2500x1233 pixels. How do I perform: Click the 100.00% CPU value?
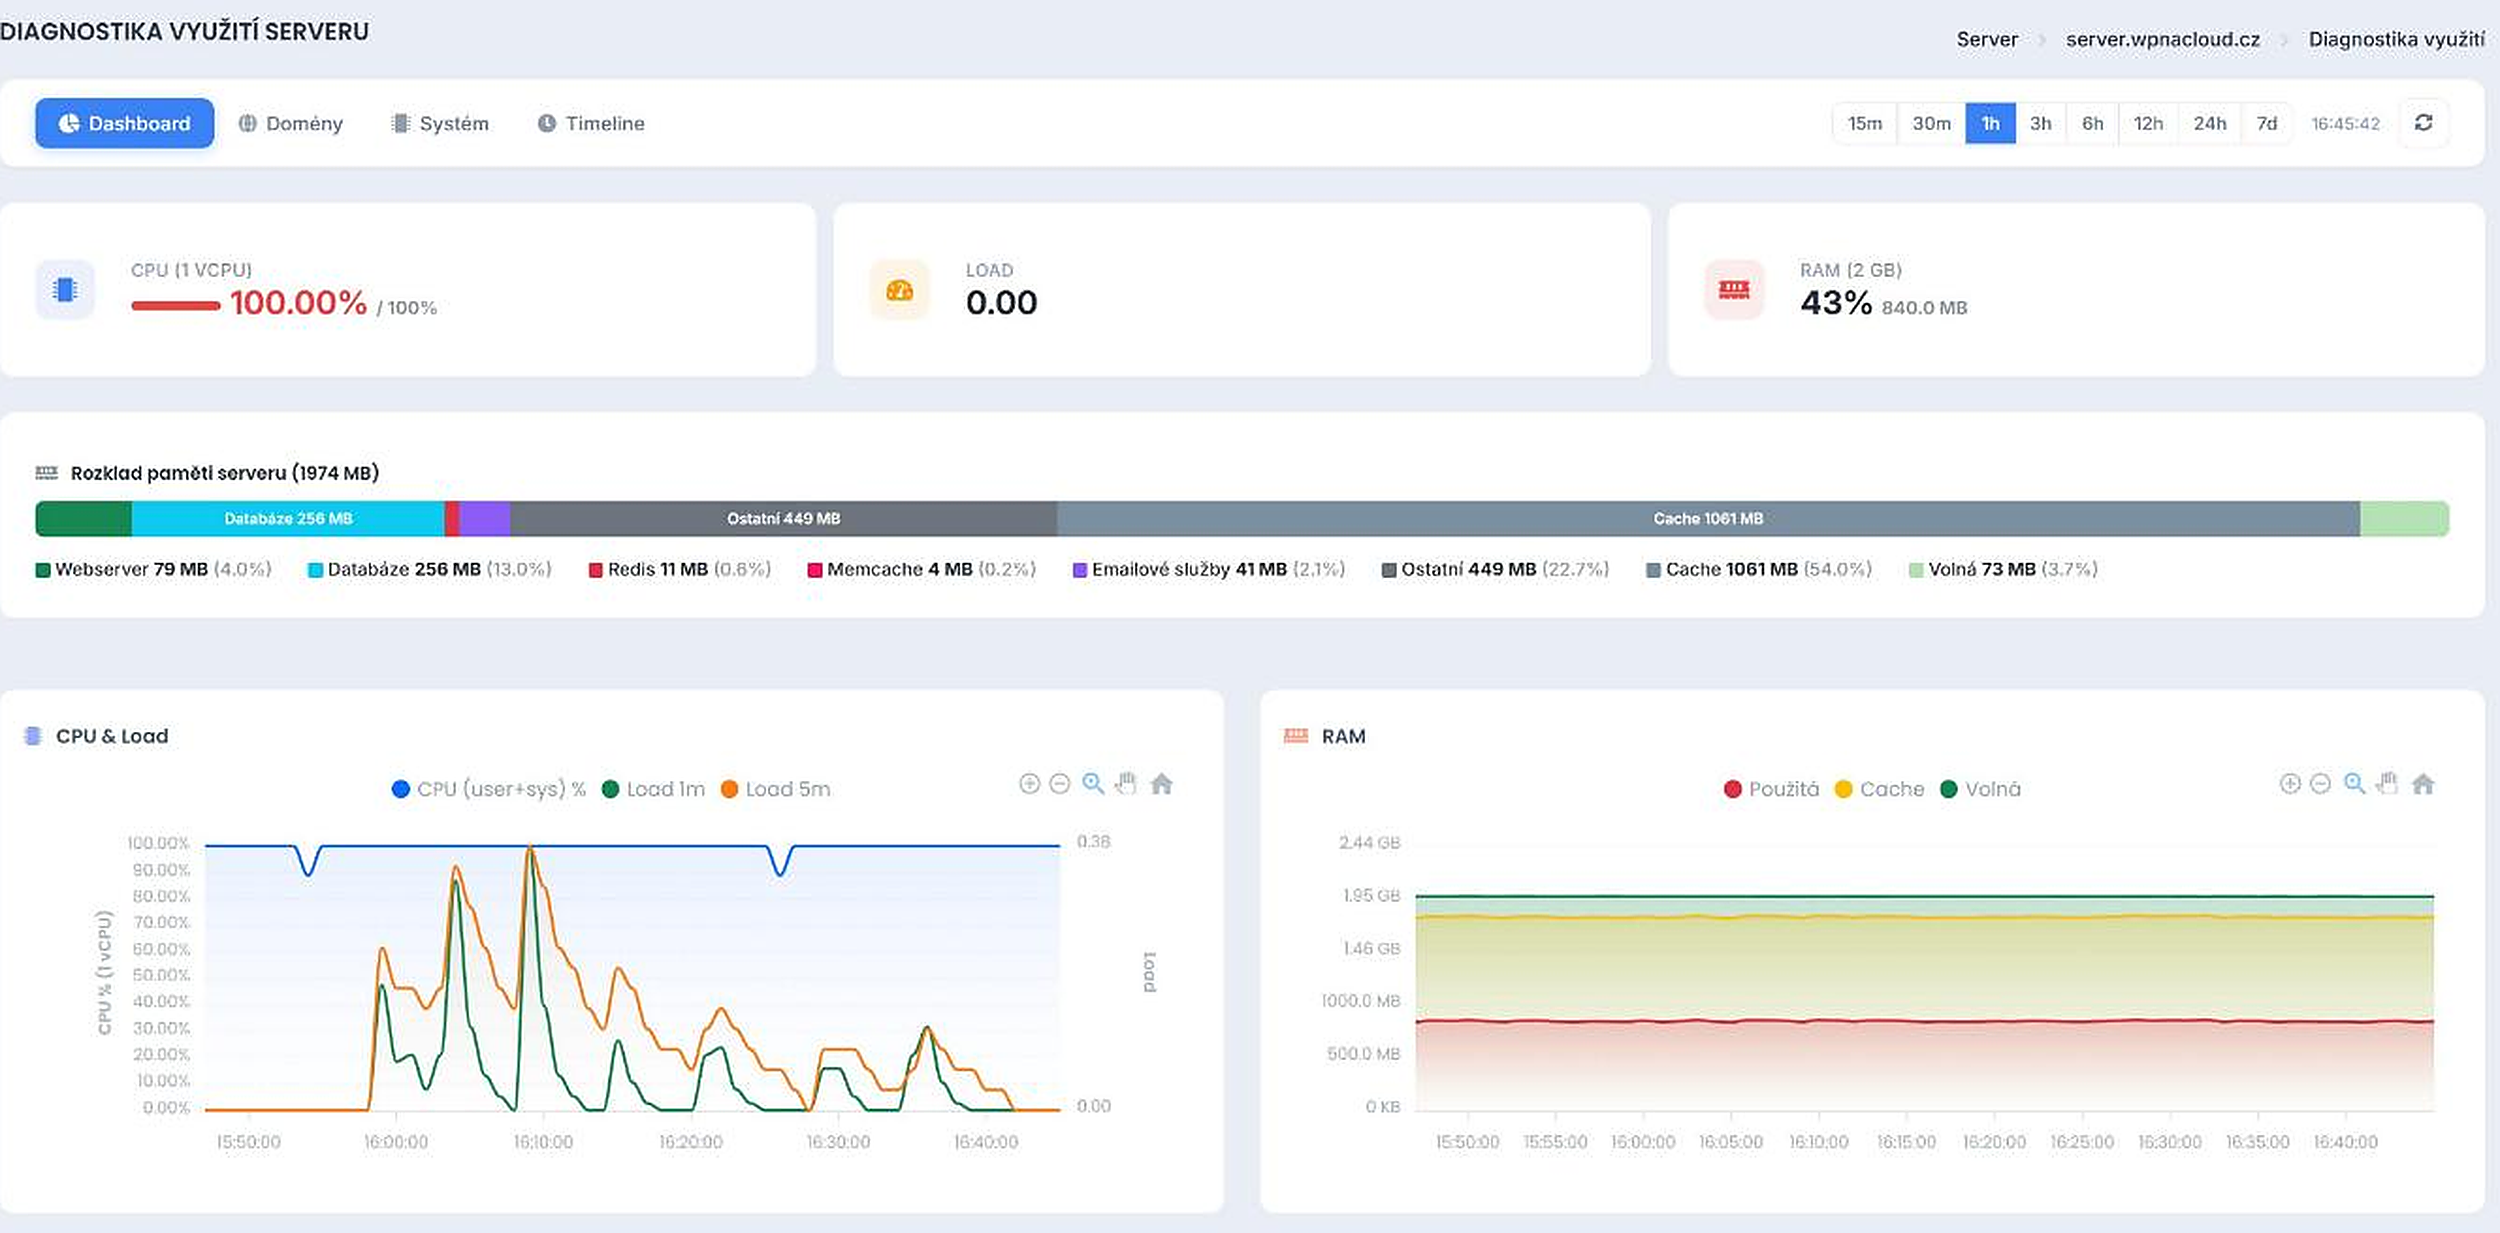point(299,303)
